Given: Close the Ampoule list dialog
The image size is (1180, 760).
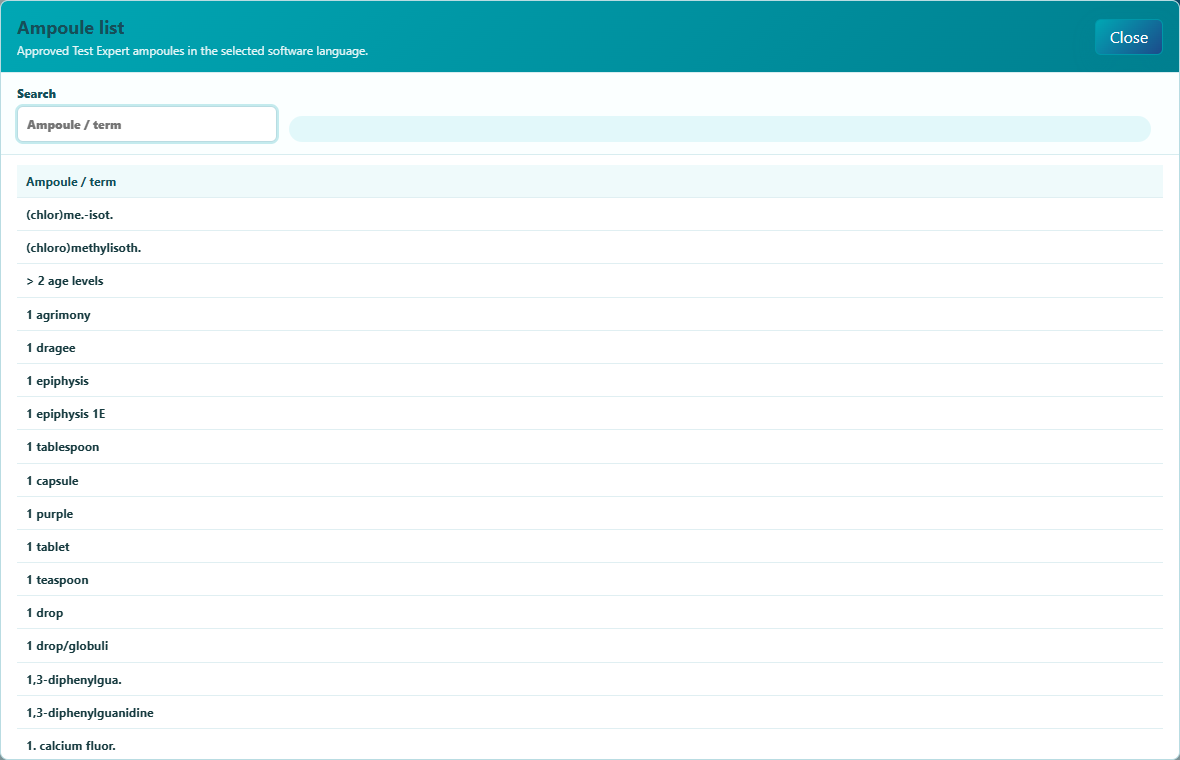Looking at the screenshot, I should (1128, 38).
